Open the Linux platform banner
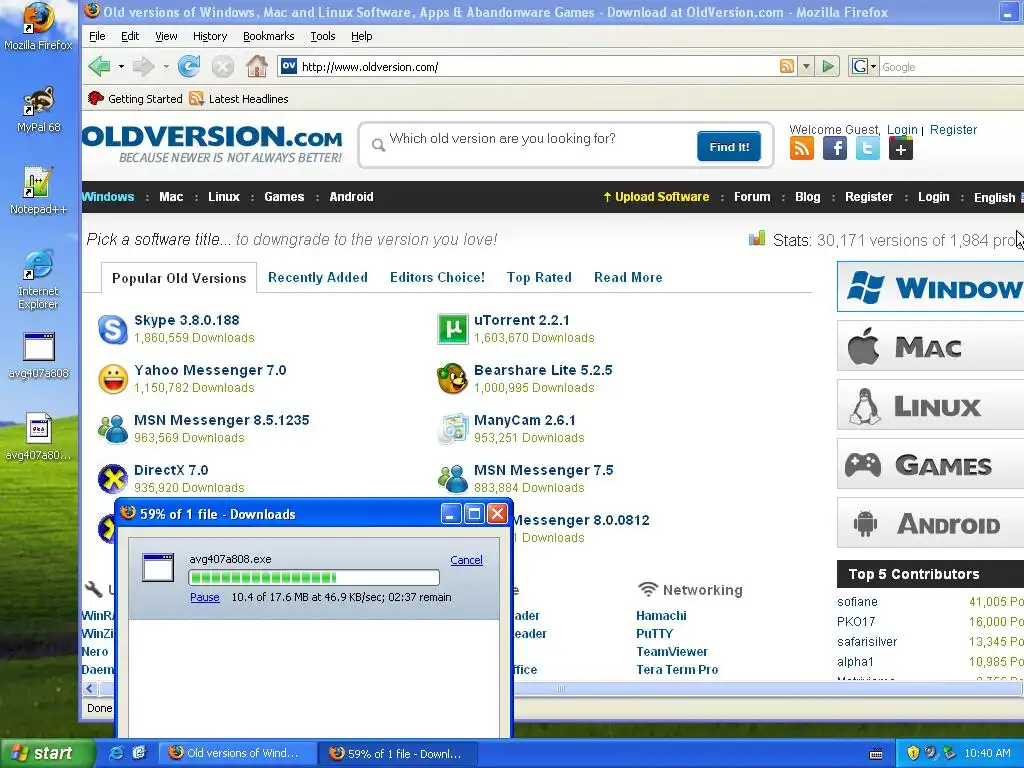This screenshot has height=768, width=1024. pos(931,405)
